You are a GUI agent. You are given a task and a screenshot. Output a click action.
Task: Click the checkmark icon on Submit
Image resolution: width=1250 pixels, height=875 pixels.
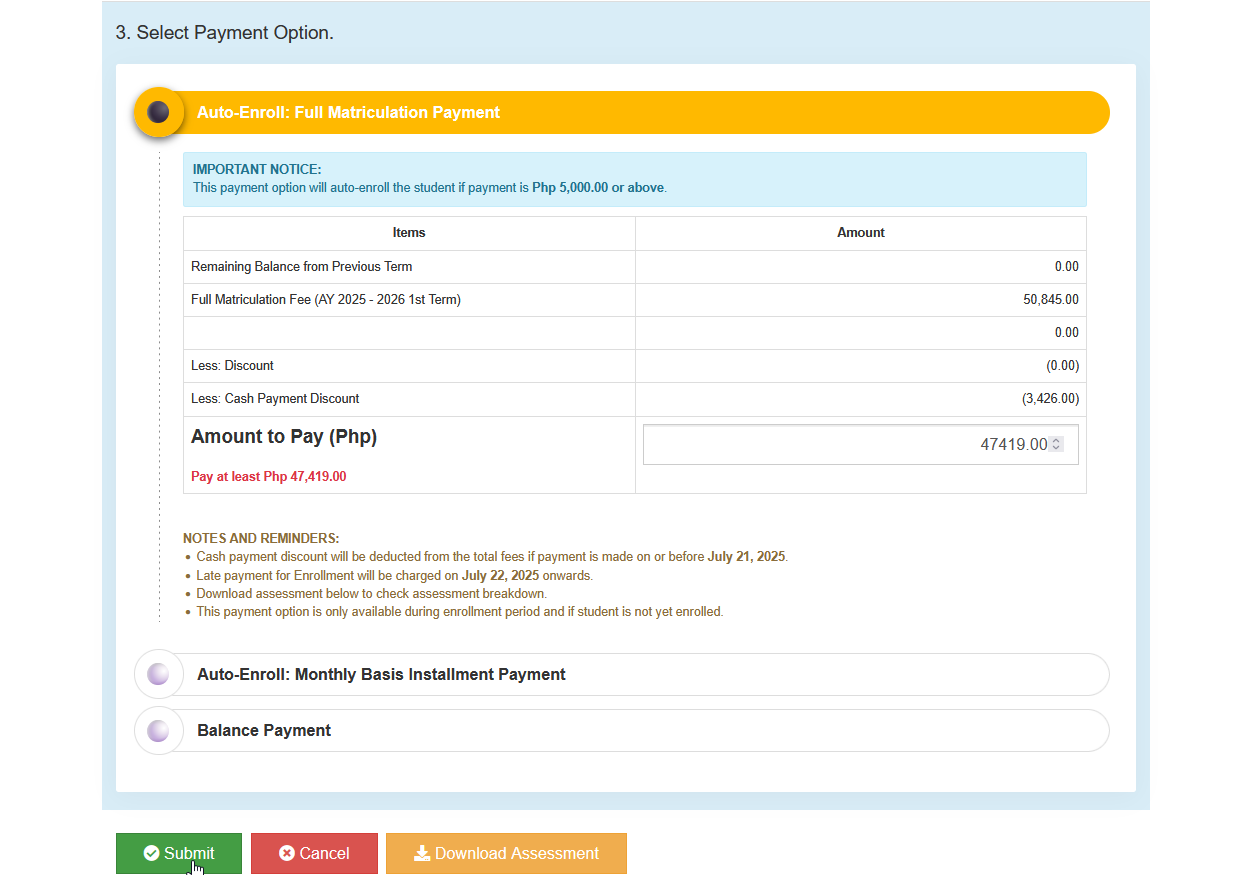[152, 853]
